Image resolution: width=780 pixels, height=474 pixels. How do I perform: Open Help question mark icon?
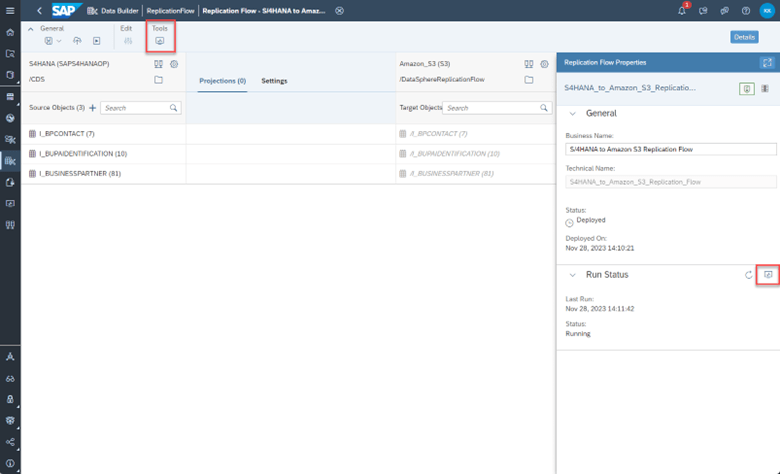[x=746, y=10]
